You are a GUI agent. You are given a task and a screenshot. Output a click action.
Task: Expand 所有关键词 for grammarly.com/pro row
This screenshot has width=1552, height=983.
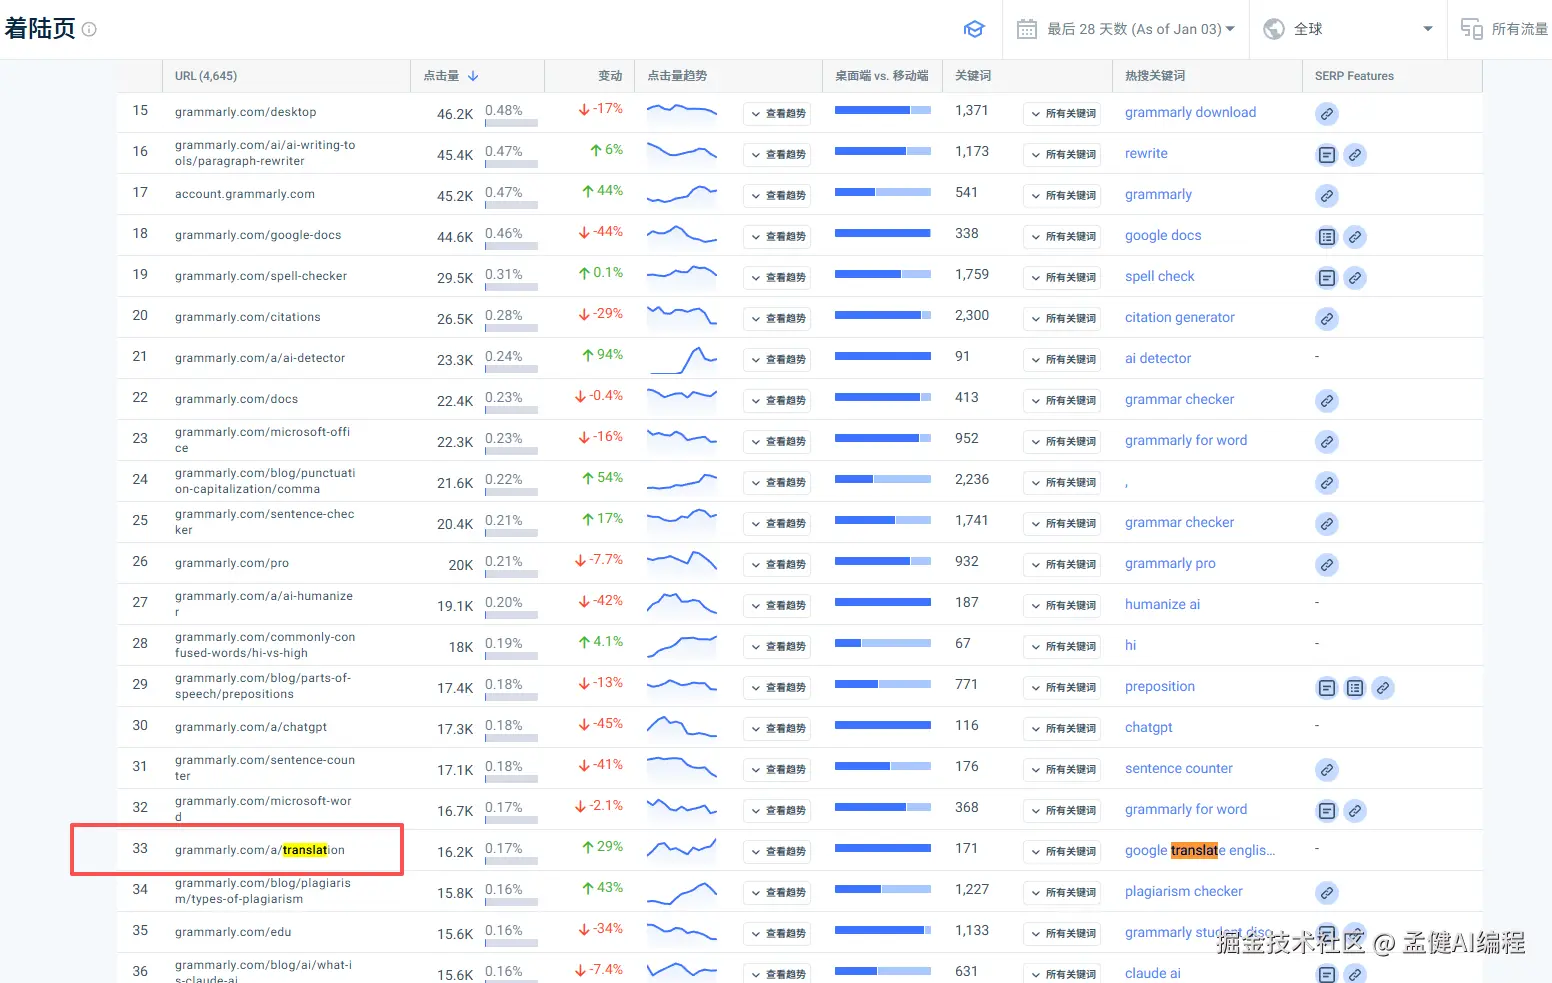coord(1062,565)
